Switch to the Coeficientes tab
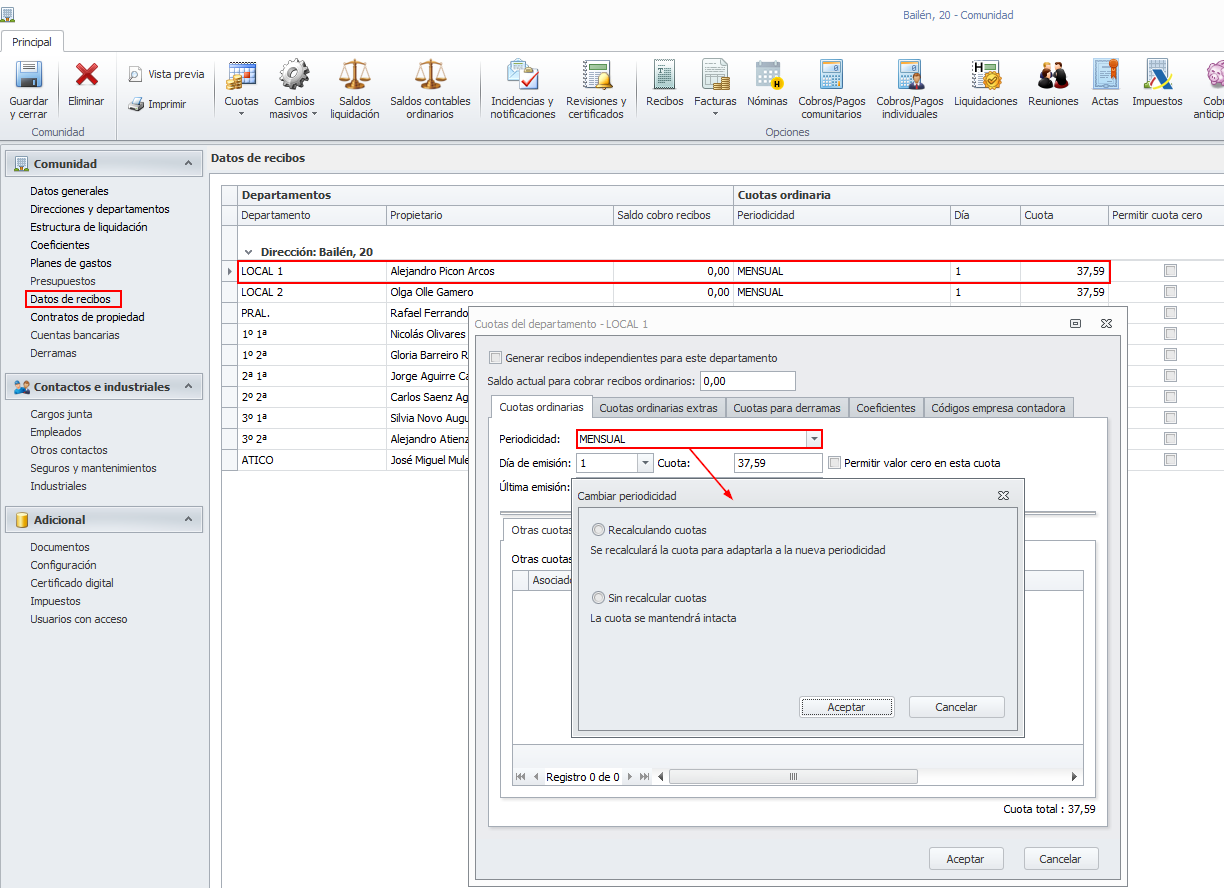1224x888 pixels. point(885,408)
